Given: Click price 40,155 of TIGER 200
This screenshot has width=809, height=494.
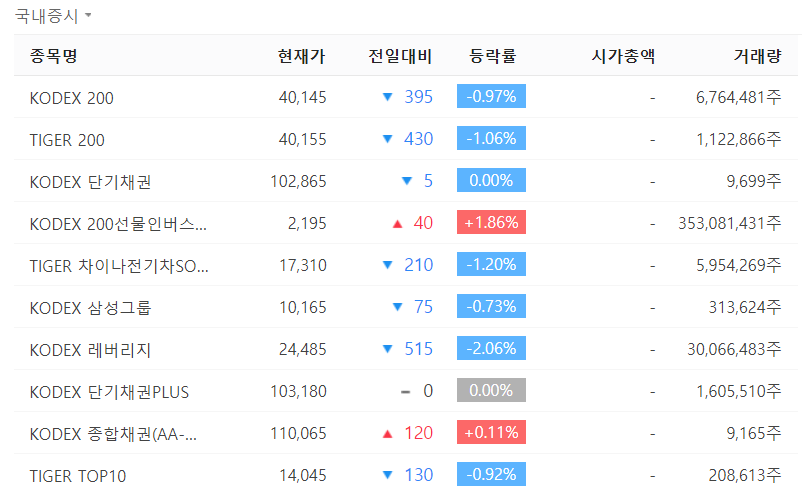Looking at the screenshot, I should pos(302,139).
